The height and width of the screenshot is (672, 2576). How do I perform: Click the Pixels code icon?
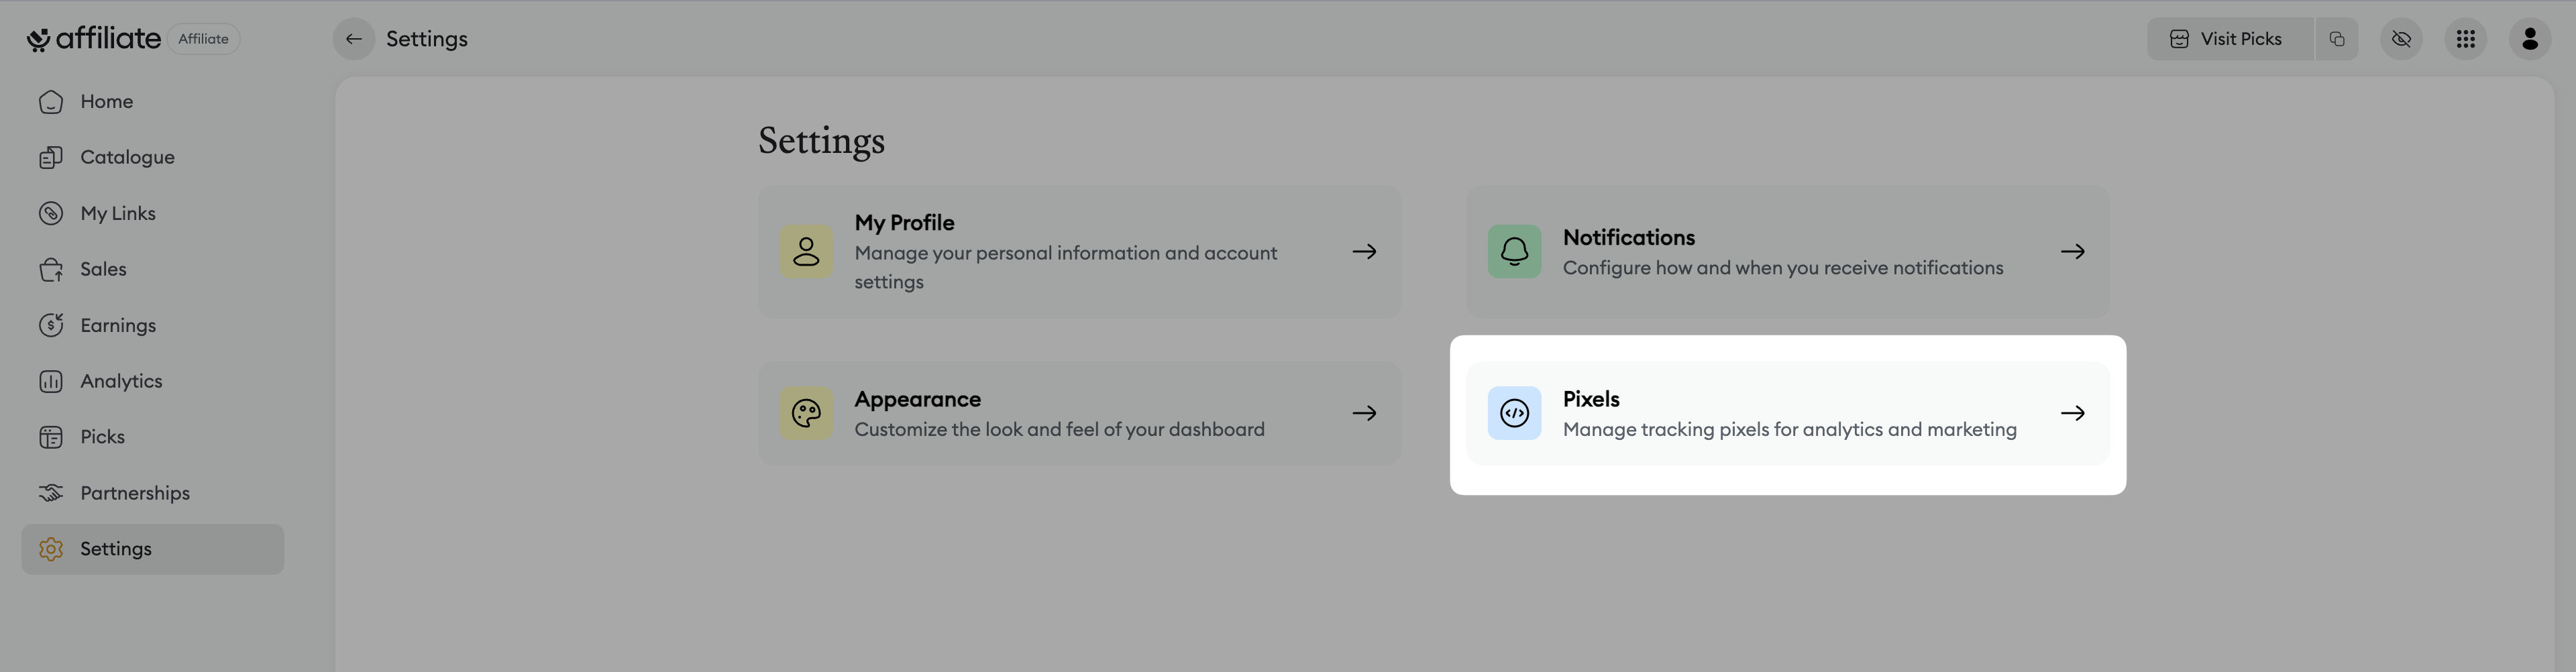[x=1514, y=413]
